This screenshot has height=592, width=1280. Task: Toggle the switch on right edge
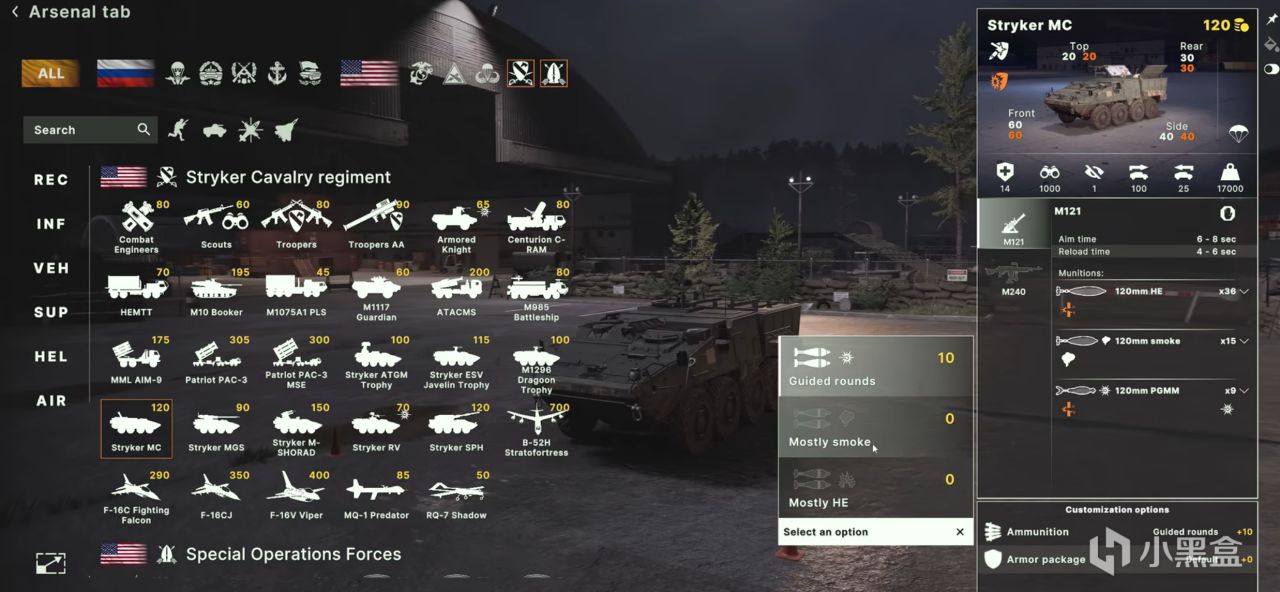[x=1271, y=69]
